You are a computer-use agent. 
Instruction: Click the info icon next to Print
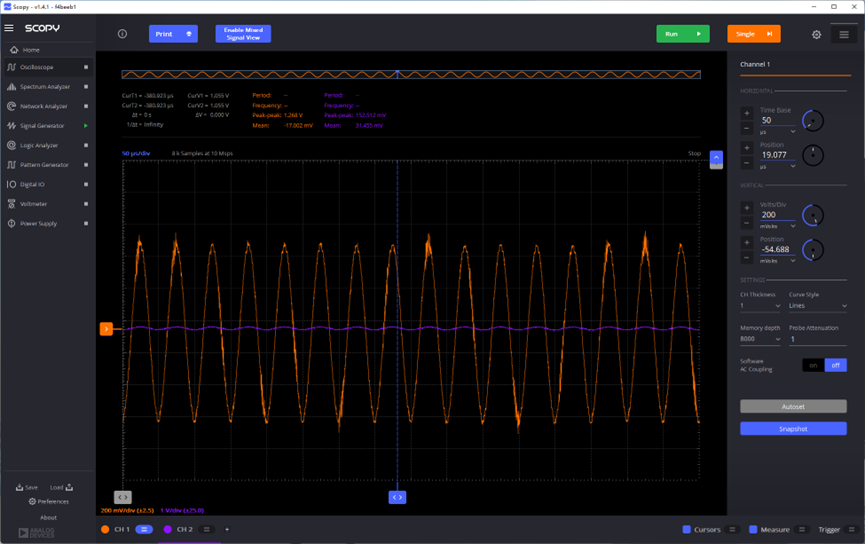pyautogui.click(x=122, y=34)
